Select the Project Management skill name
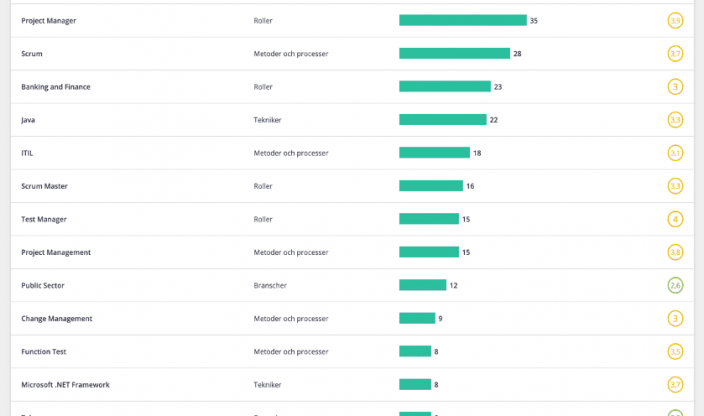 pos(56,252)
